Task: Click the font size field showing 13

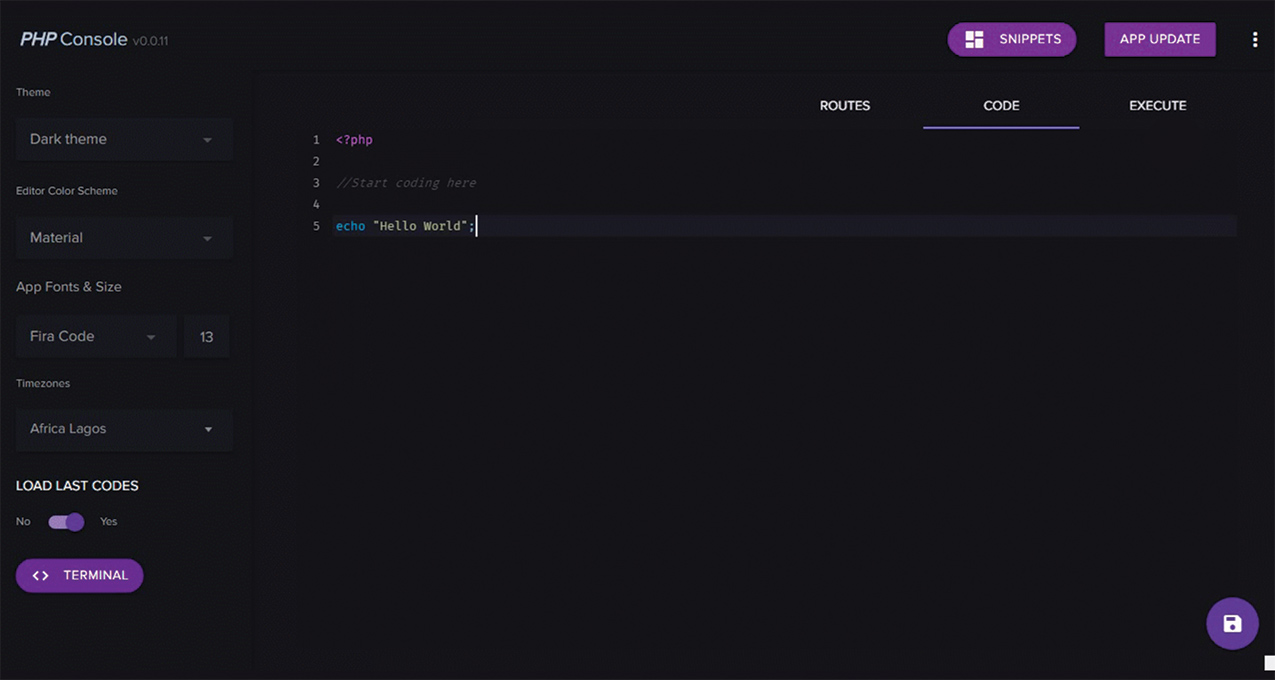Action: point(207,337)
